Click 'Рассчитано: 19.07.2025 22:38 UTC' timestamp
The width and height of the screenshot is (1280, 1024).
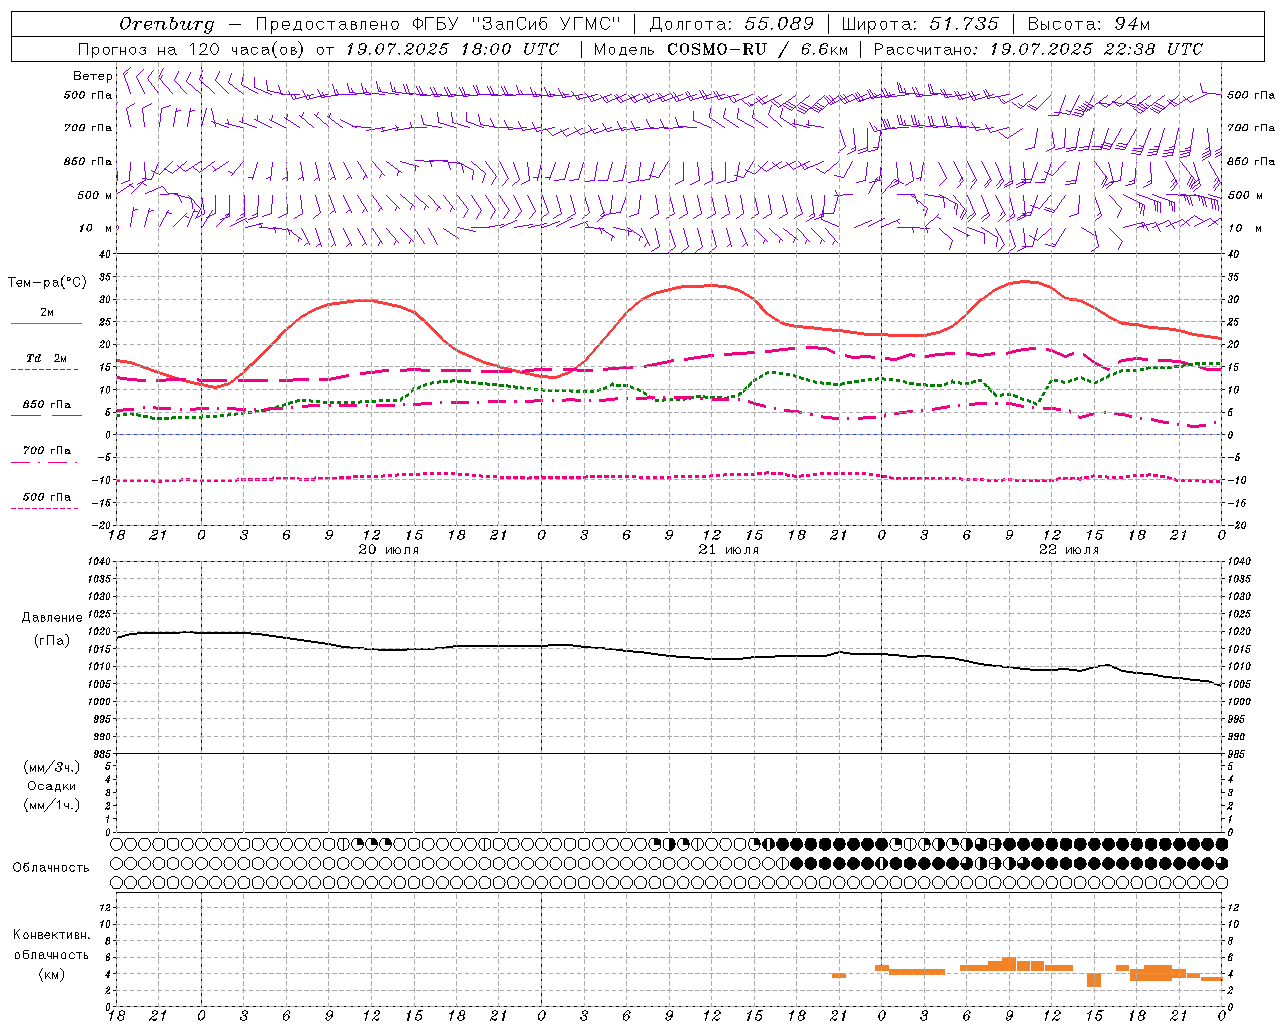pos(1038,49)
